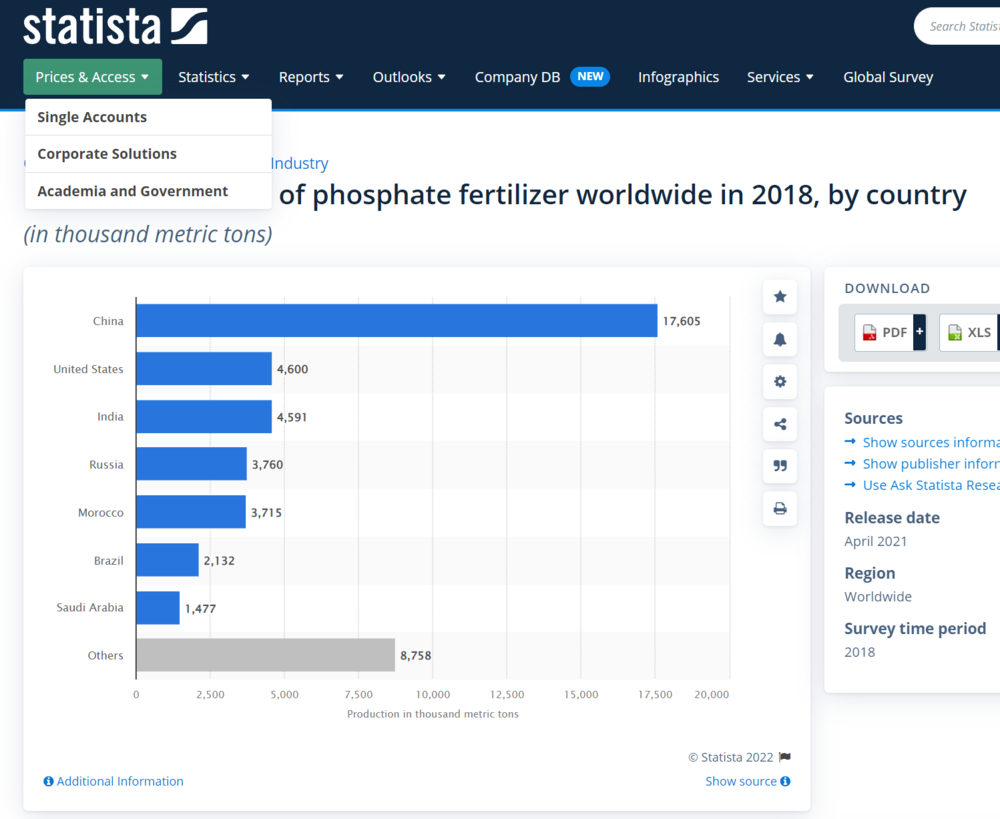Click the print chart icon
This screenshot has width=1000, height=819.
(x=780, y=508)
